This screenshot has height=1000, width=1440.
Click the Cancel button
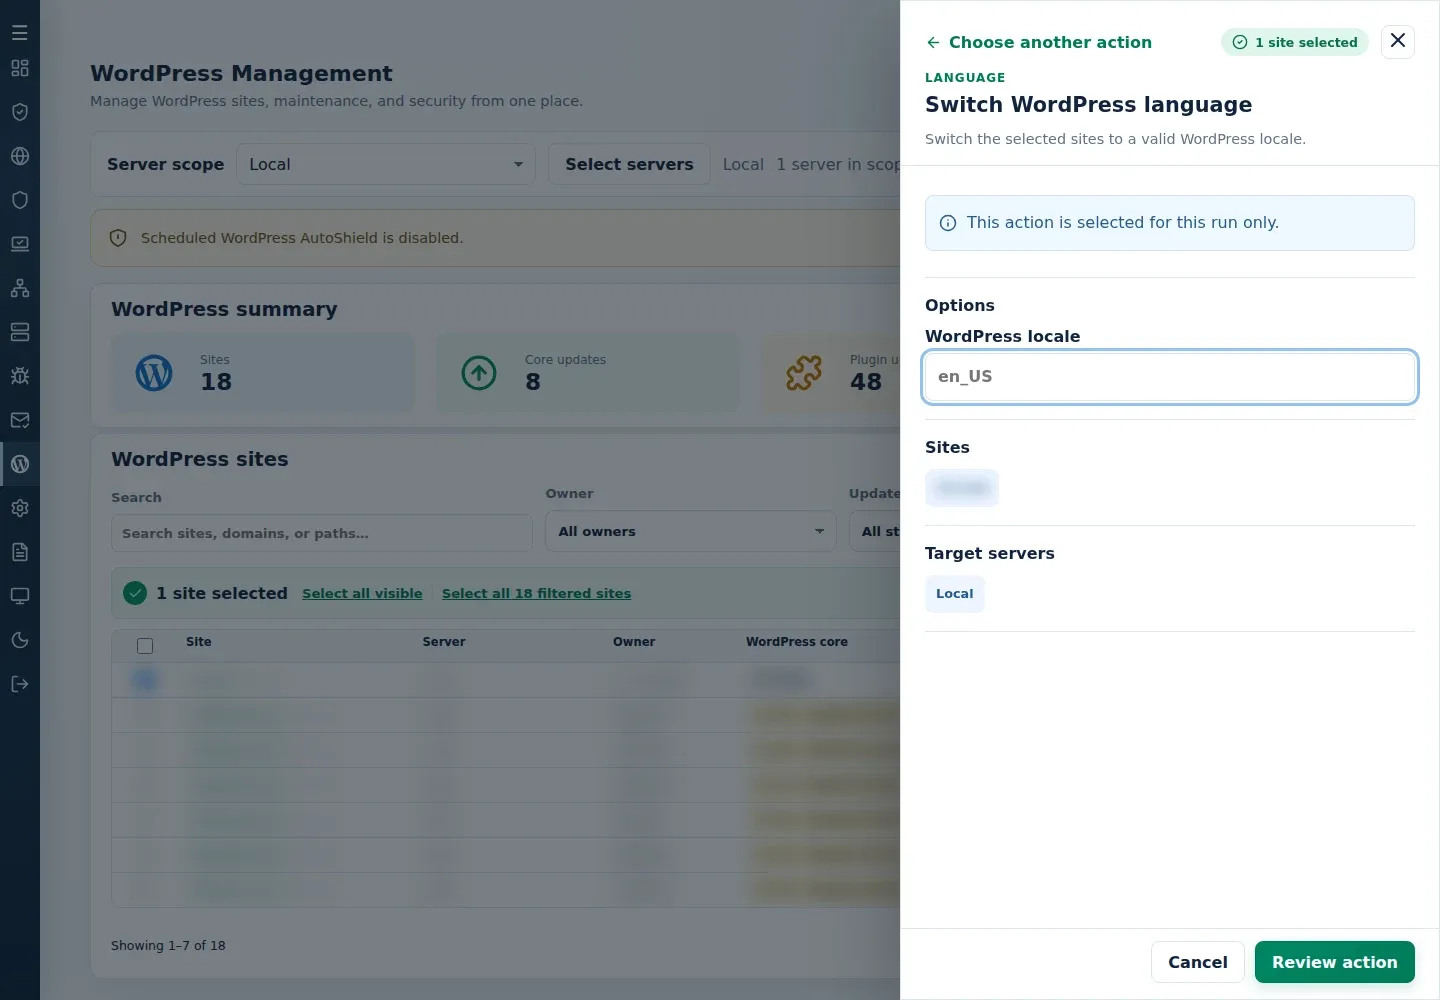(x=1198, y=962)
